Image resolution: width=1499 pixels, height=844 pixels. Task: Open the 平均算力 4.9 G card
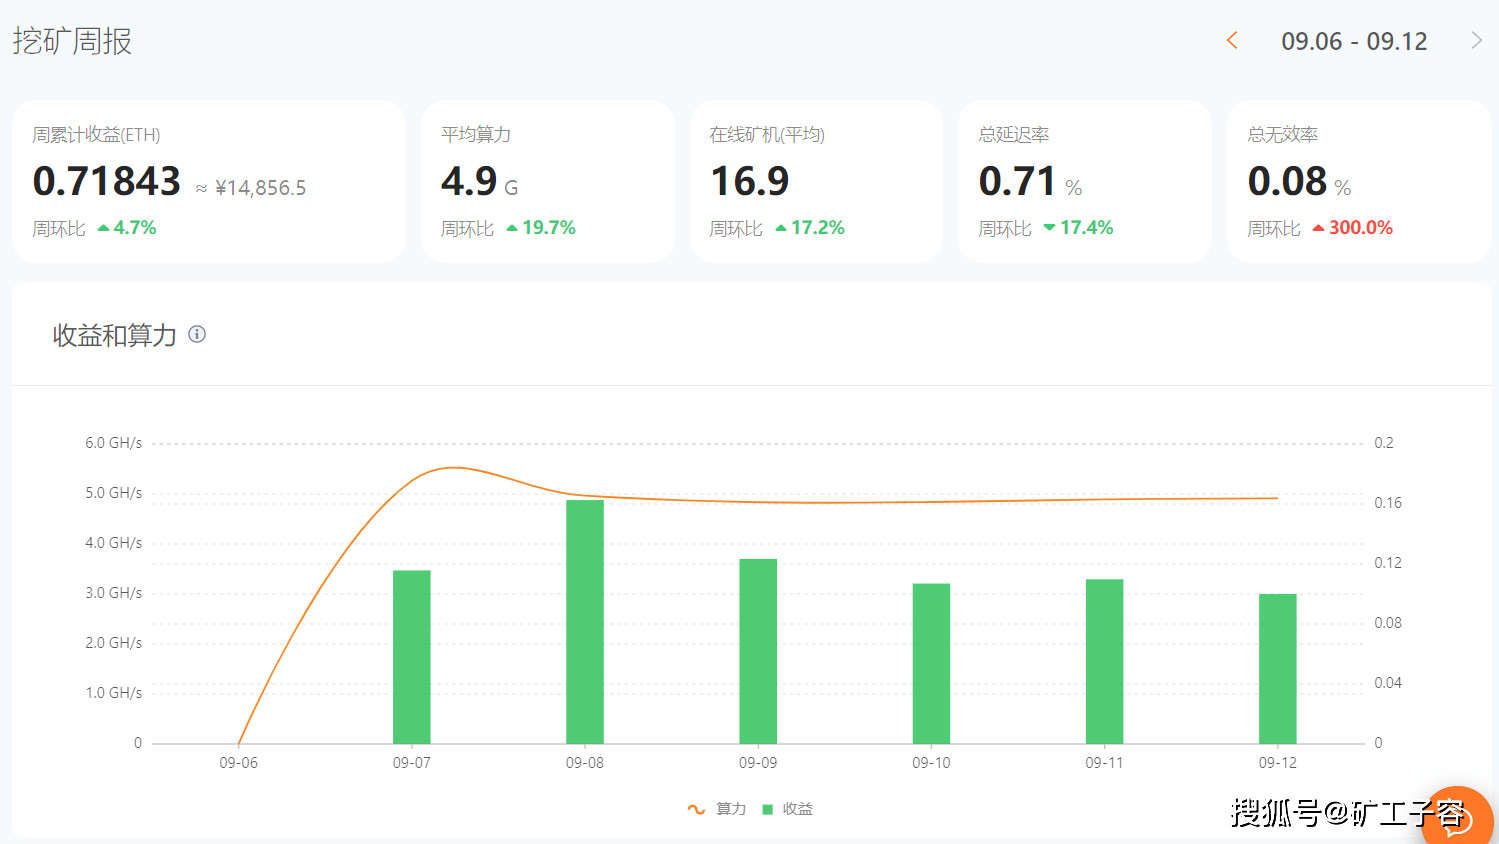tap(548, 181)
